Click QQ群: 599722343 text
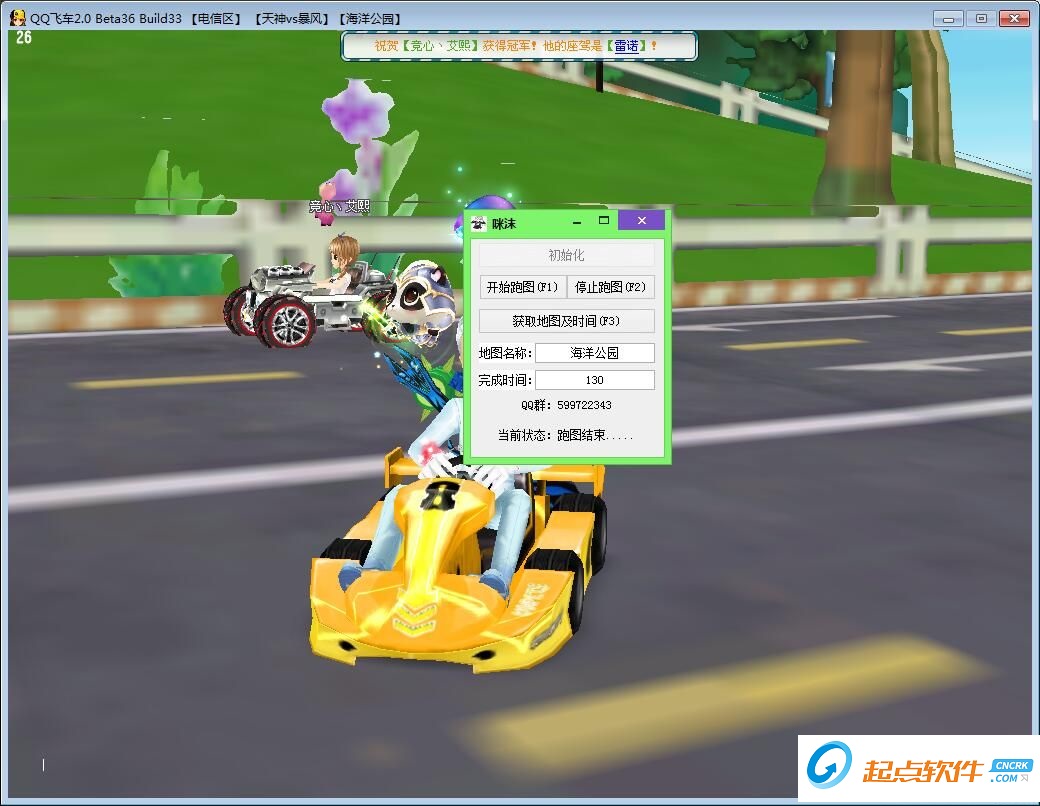 (566, 405)
